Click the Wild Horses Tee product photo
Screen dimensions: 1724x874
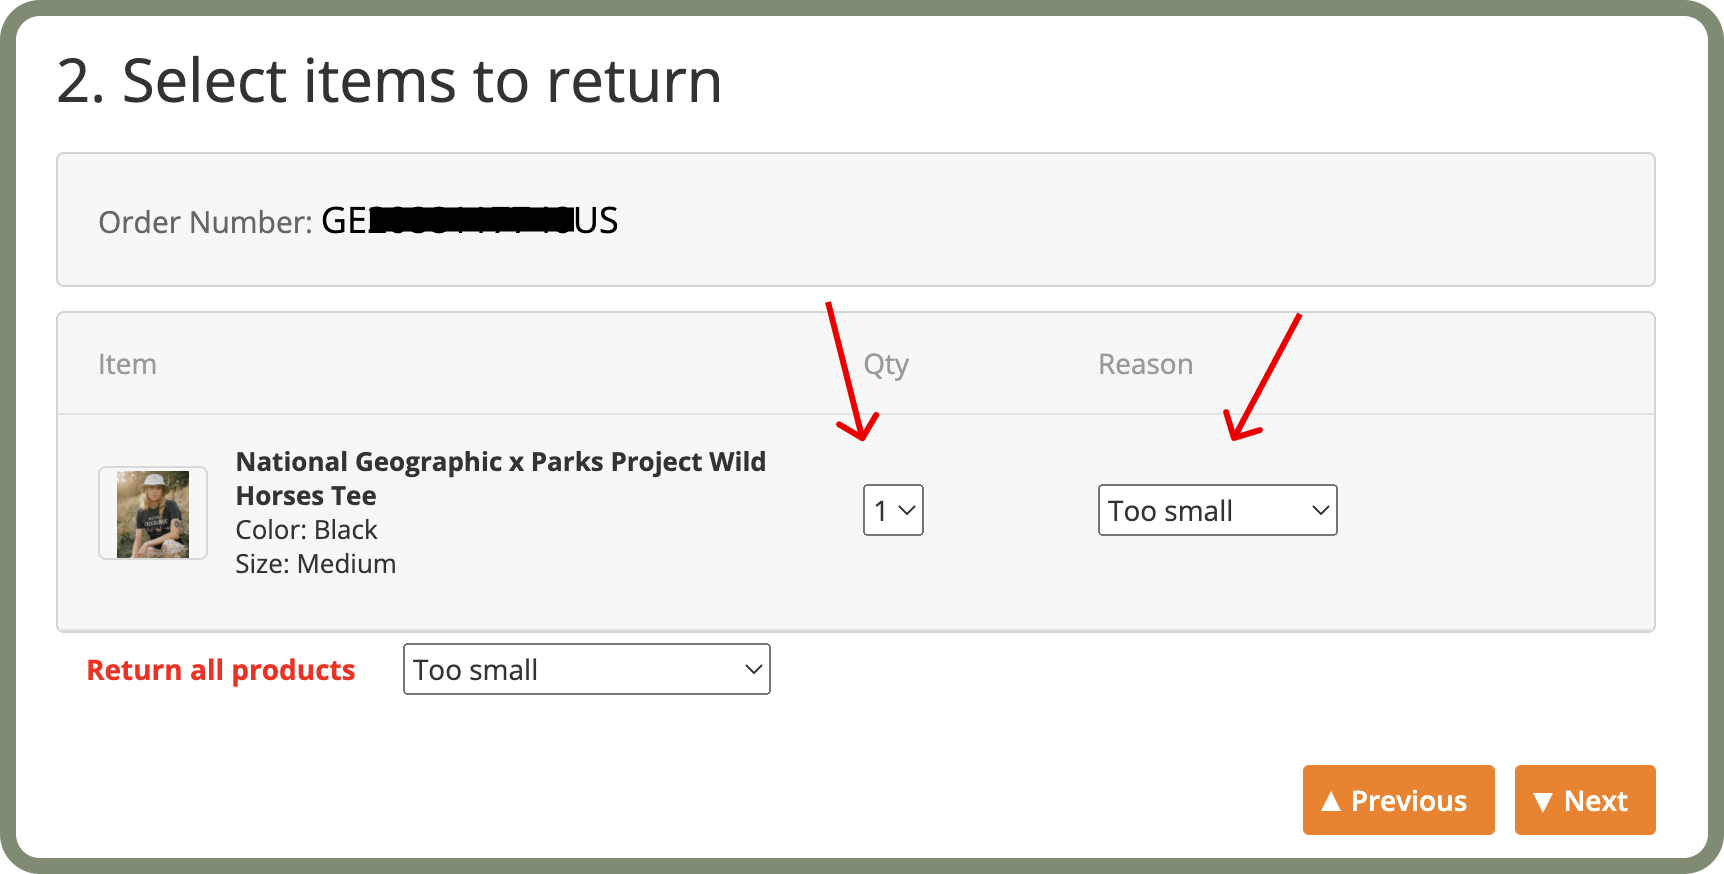coord(152,513)
